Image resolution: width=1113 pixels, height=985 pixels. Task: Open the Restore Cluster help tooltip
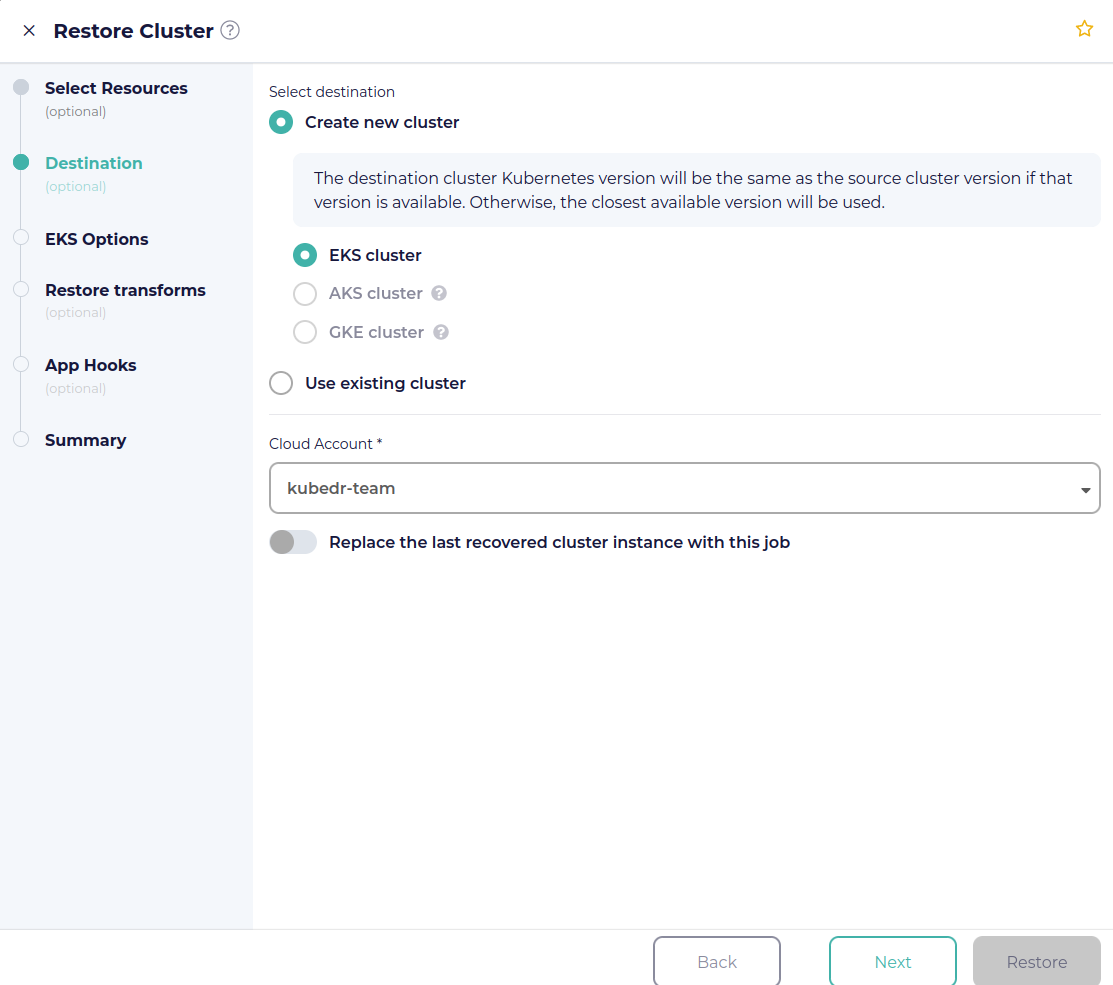click(229, 30)
